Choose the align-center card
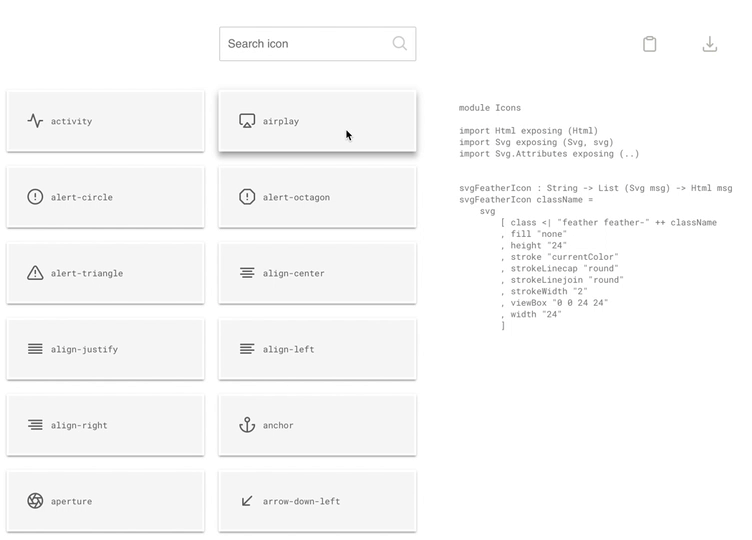Image resolution: width=752 pixels, height=540 pixels. pyautogui.click(x=317, y=273)
